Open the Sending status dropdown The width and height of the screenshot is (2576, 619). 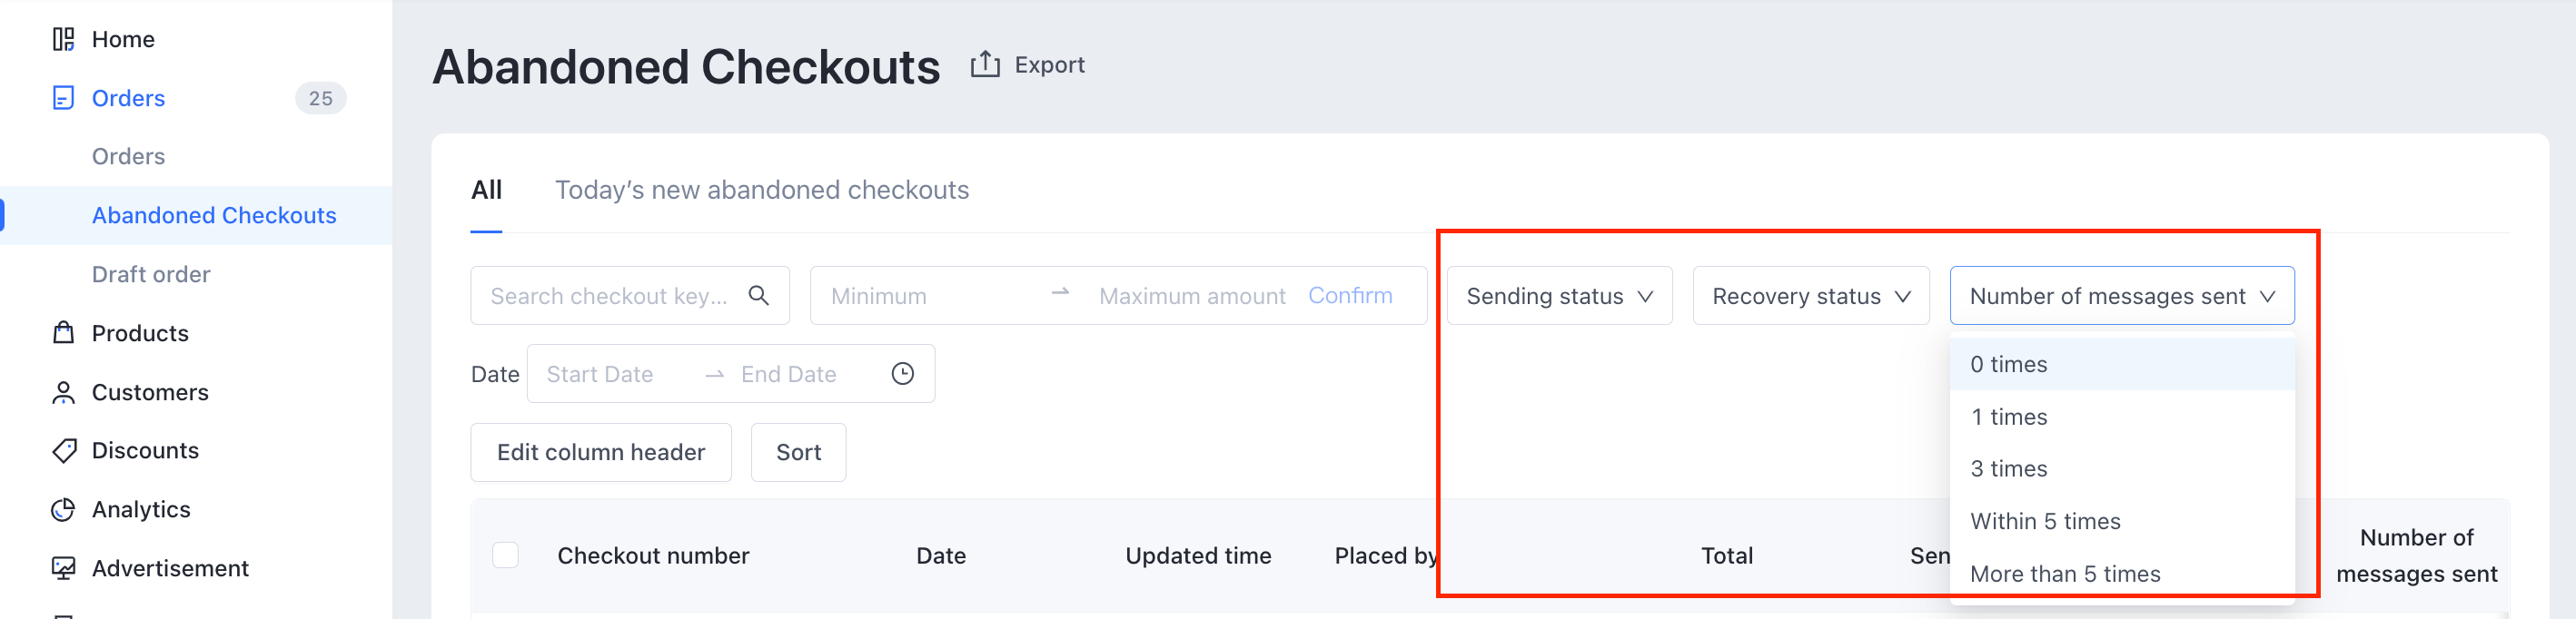pyautogui.click(x=1558, y=296)
